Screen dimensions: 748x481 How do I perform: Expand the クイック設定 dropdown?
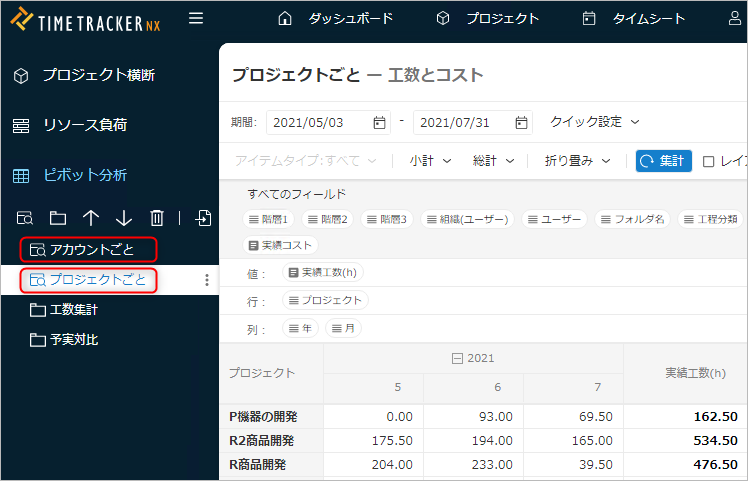(x=594, y=122)
